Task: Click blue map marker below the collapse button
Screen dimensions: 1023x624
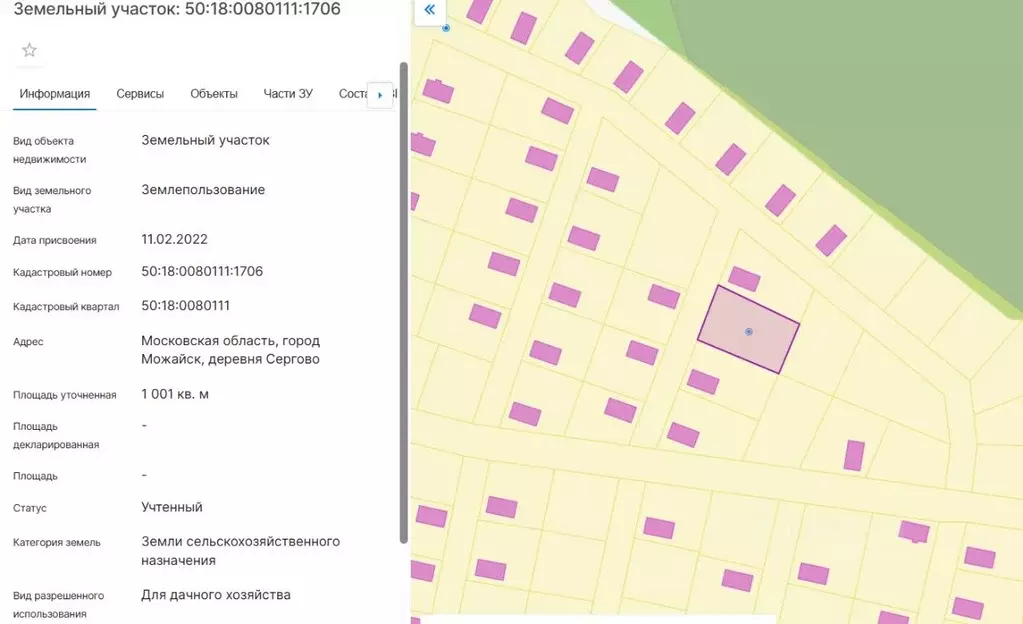Action: tap(446, 28)
